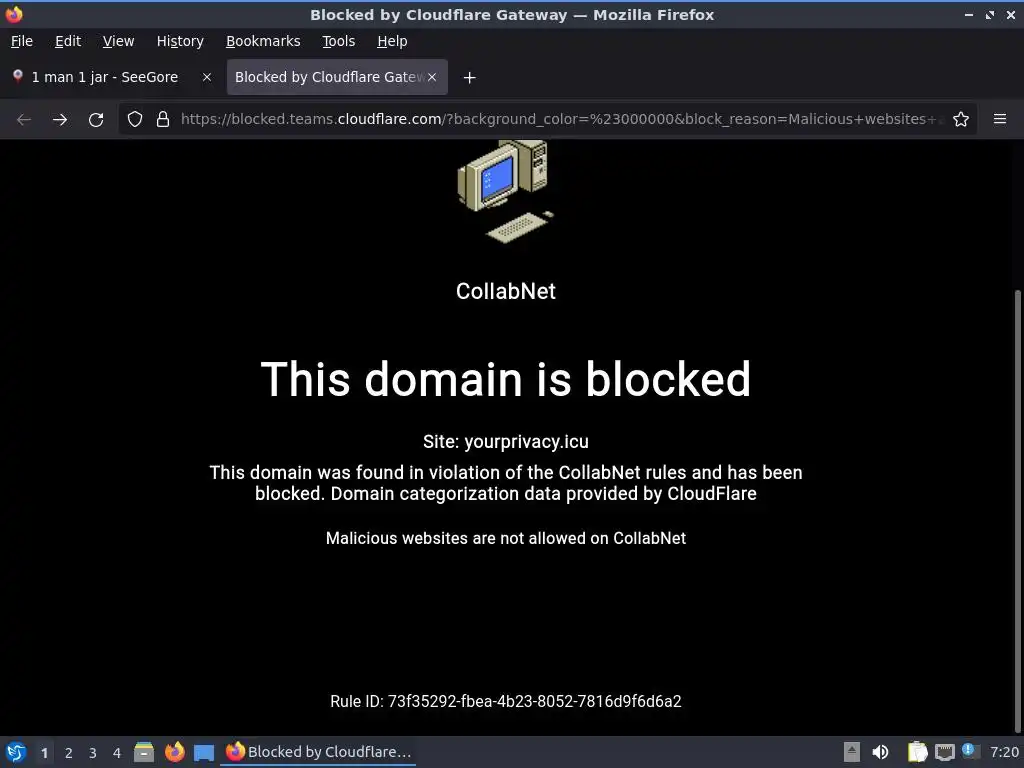
Task: Open the Help menu
Action: (392, 41)
